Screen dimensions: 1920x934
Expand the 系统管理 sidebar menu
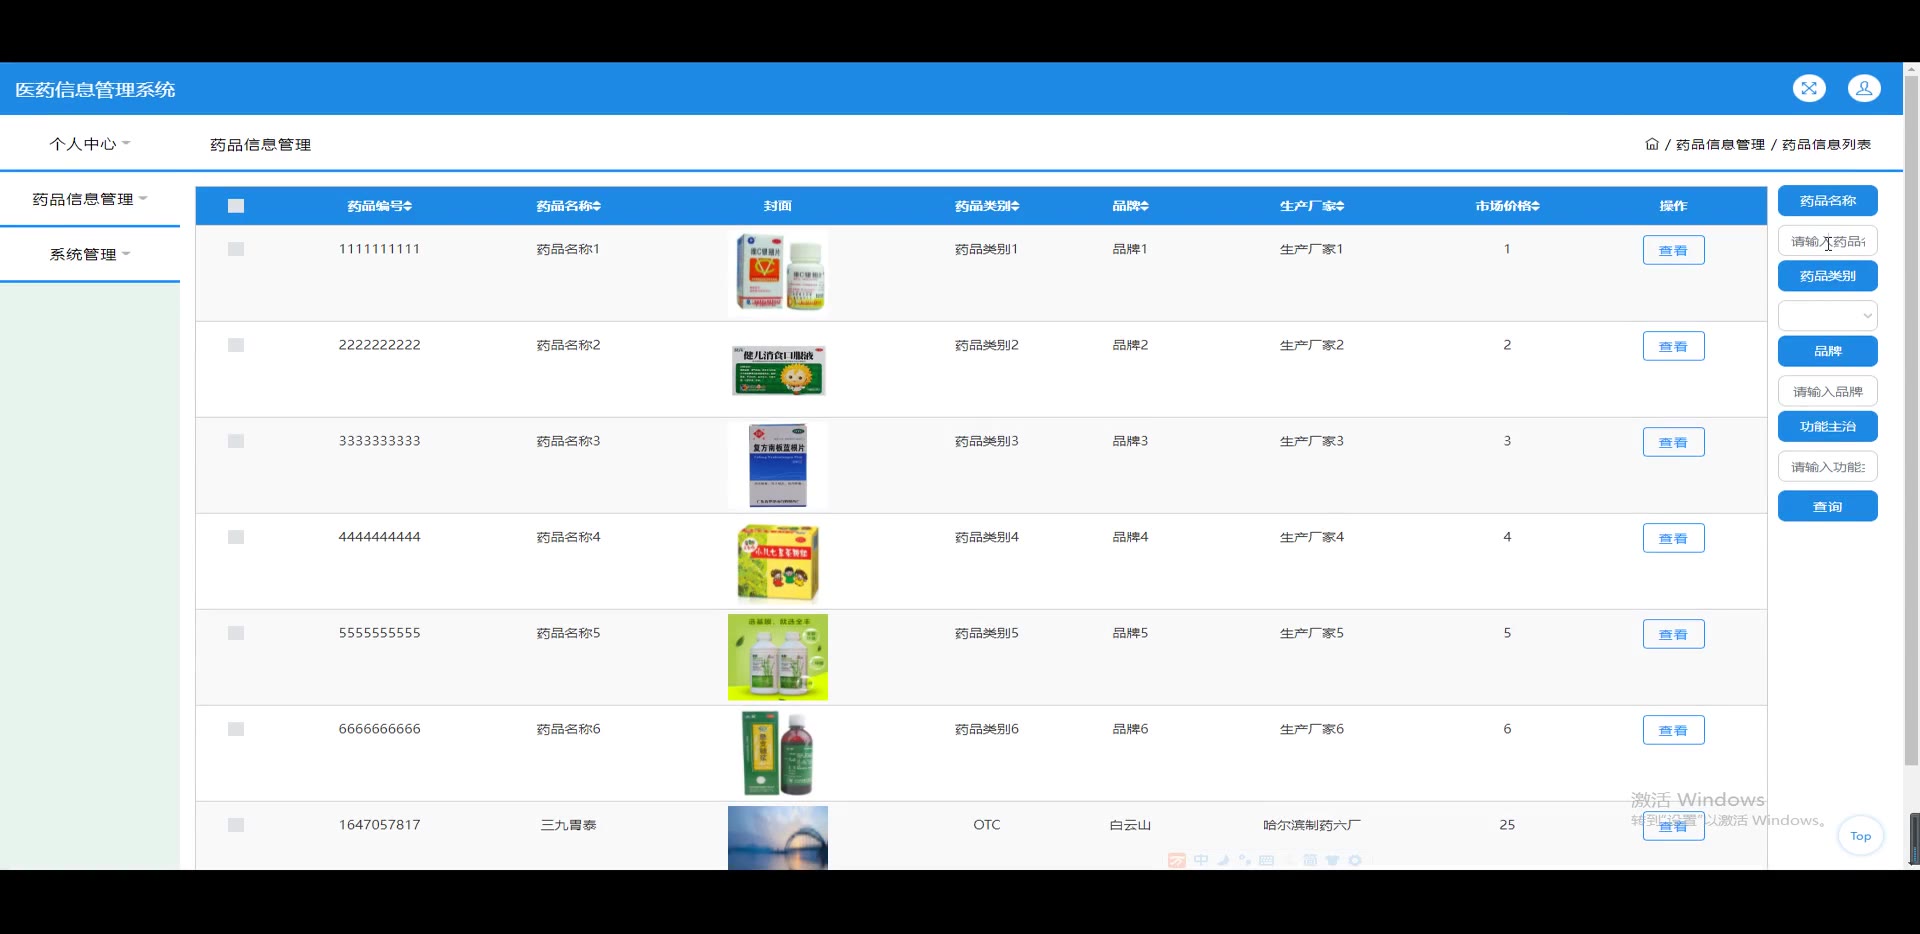tap(90, 254)
